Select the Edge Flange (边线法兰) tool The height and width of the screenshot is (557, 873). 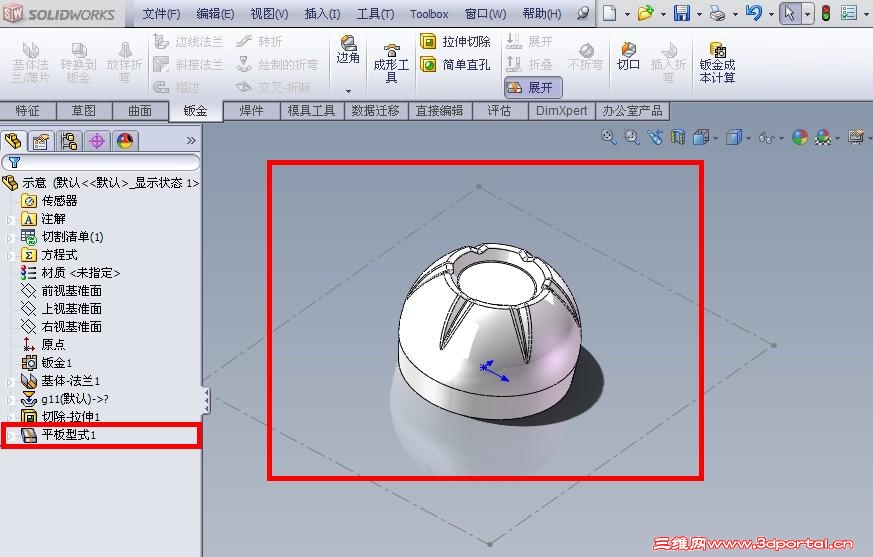188,42
